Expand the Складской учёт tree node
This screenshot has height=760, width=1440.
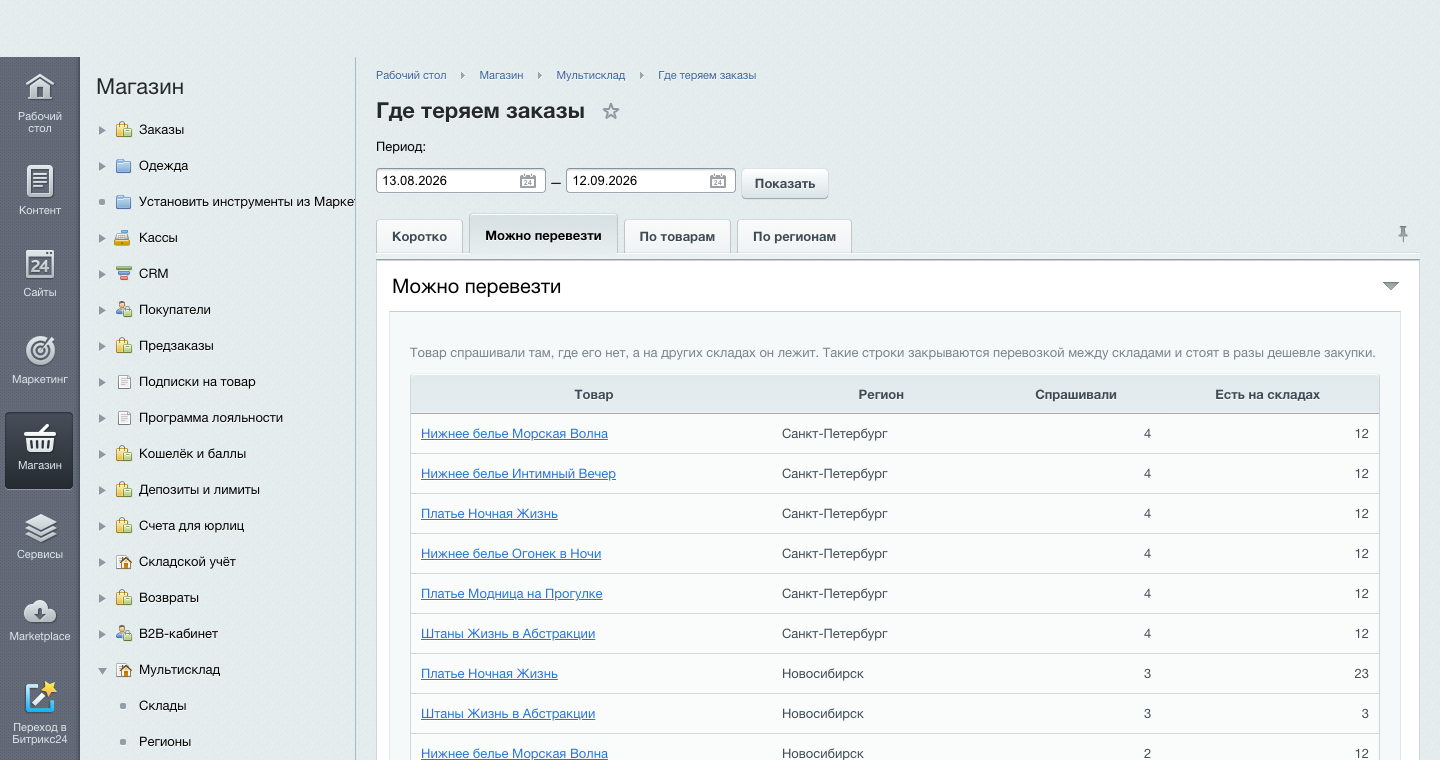point(102,562)
